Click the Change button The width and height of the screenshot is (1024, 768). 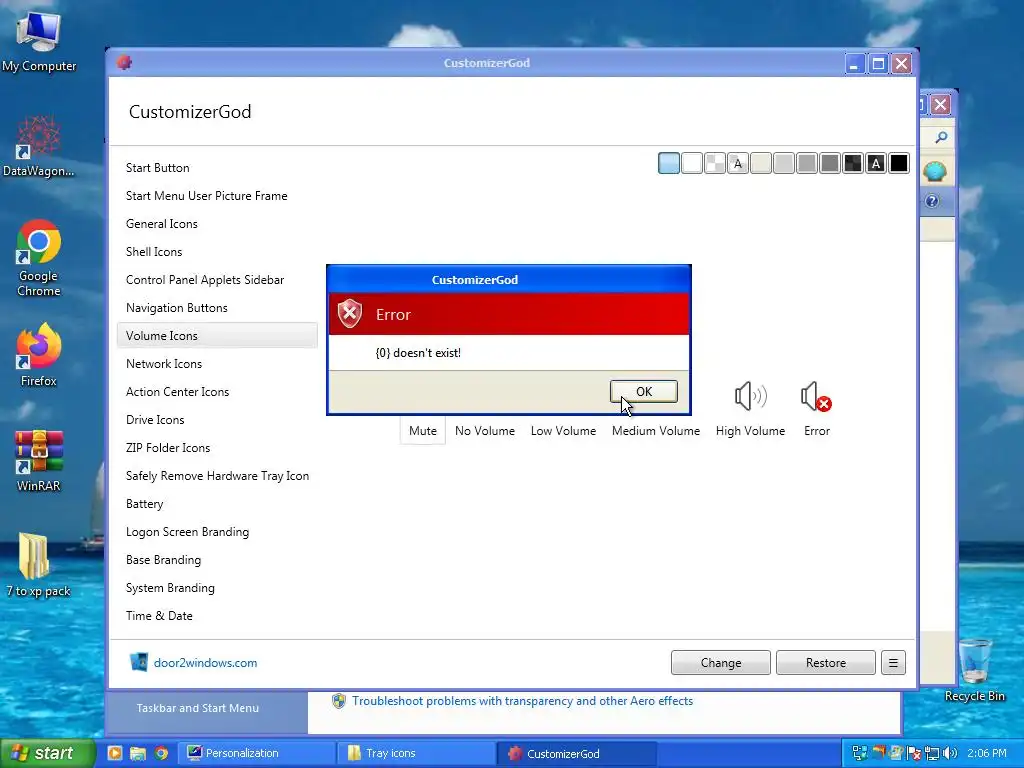[x=720, y=663]
